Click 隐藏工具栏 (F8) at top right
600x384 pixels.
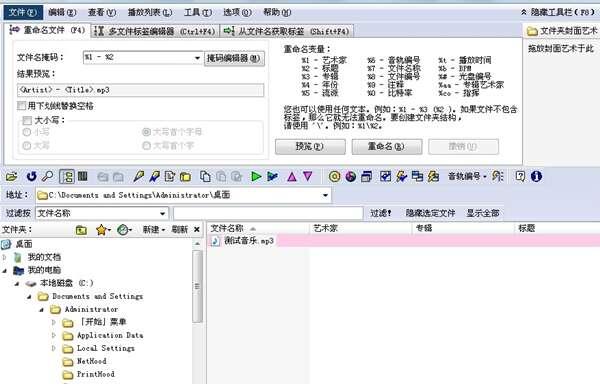coord(559,12)
